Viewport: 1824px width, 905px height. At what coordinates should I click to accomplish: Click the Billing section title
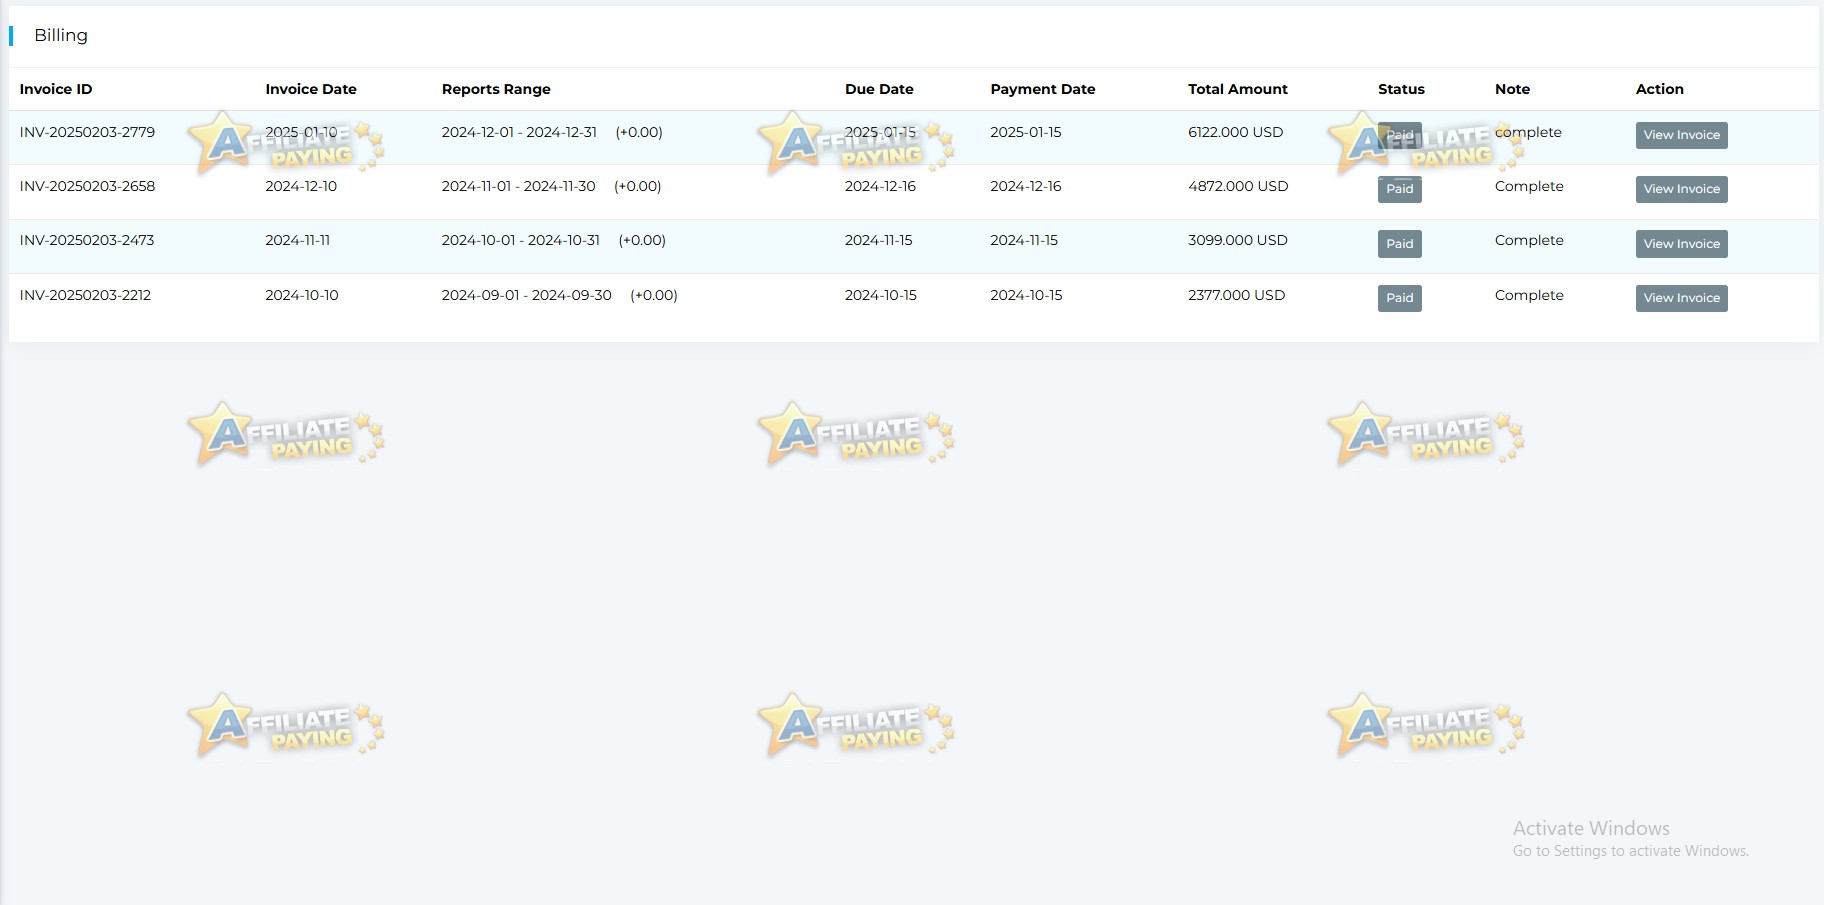[x=61, y=35]
